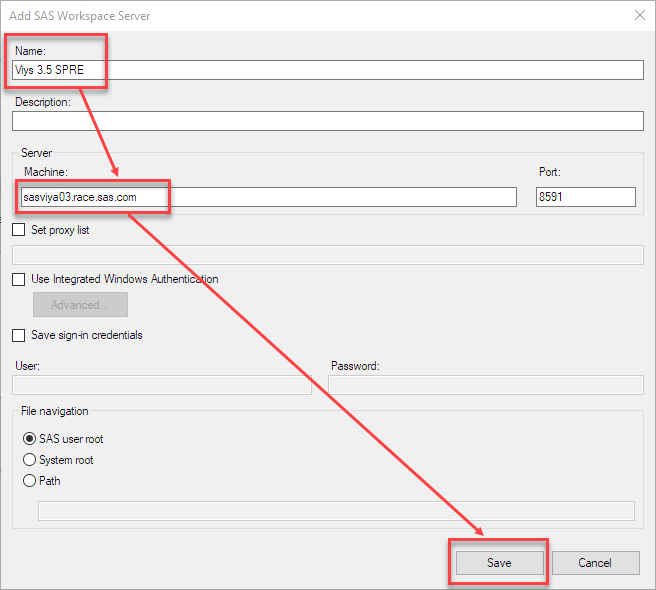This screenshot has width=656, height=590.
Task: Tick the Save sign-in credentials checkbox
Action: click(x=18, y=335)
